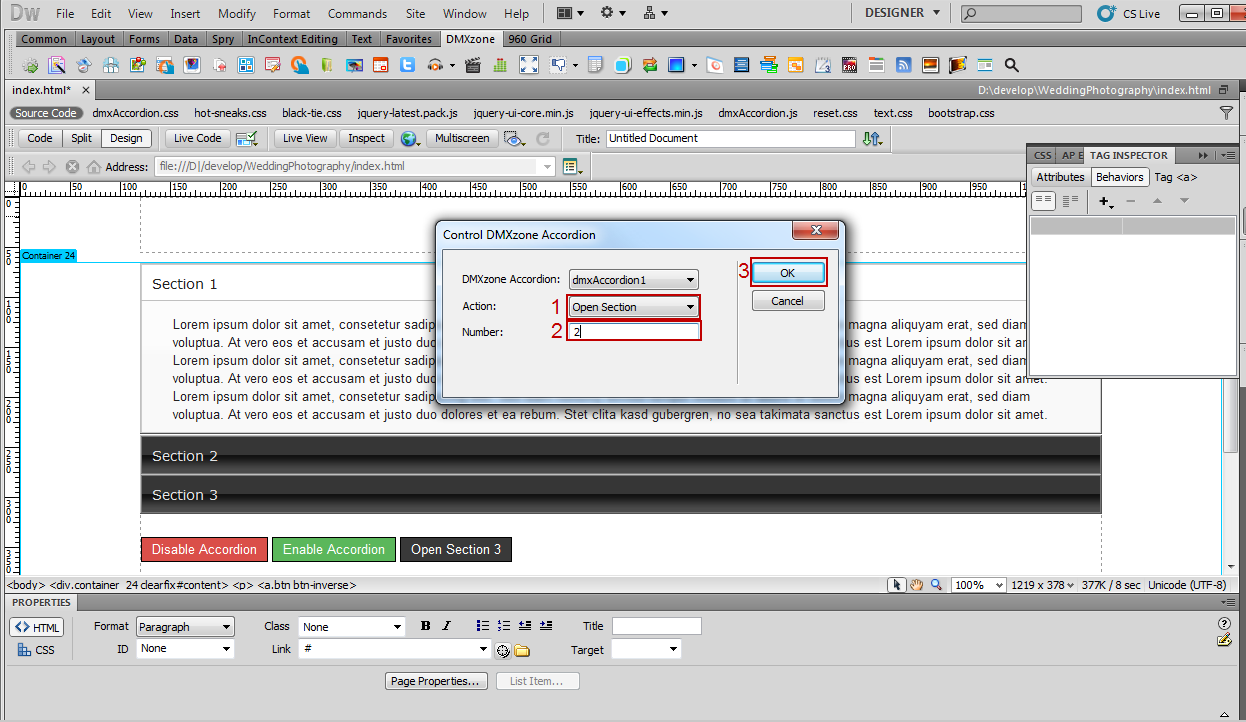The height and width of the screenshot is (722, 1246).
Task: Click the Number input field in dialog
Action: point(634,331)
